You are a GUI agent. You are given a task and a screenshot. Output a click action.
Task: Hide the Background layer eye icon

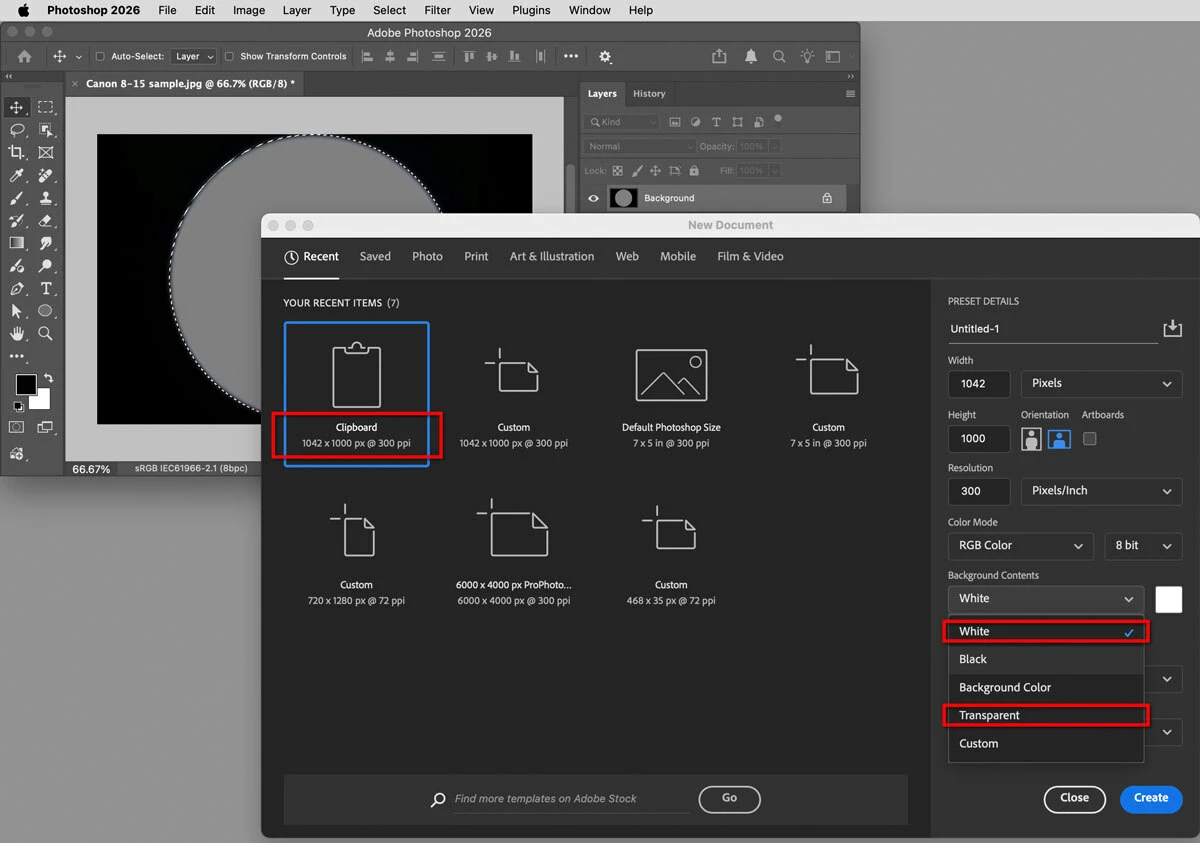pyautogui.click(x=593, y=198)
